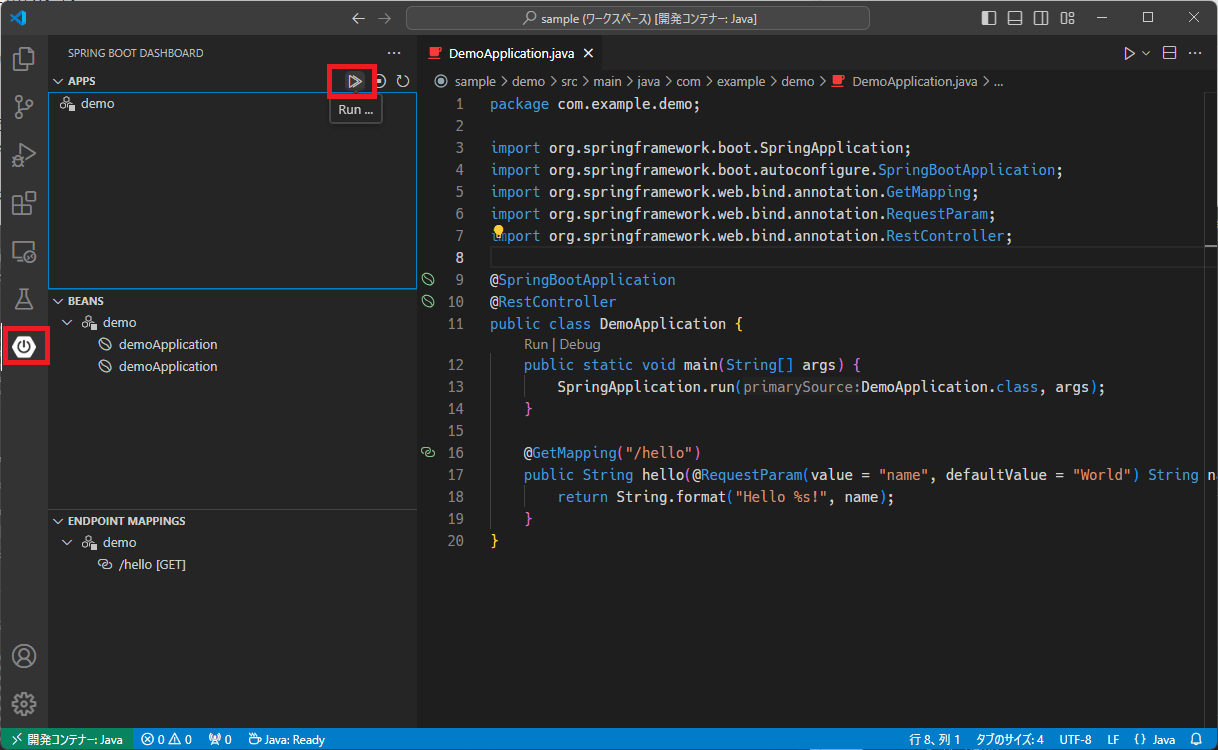This screenshot has height=750, width=1218.
Task: Select the DemoApplication.java editor tab
Action: (x=510, y=53)
